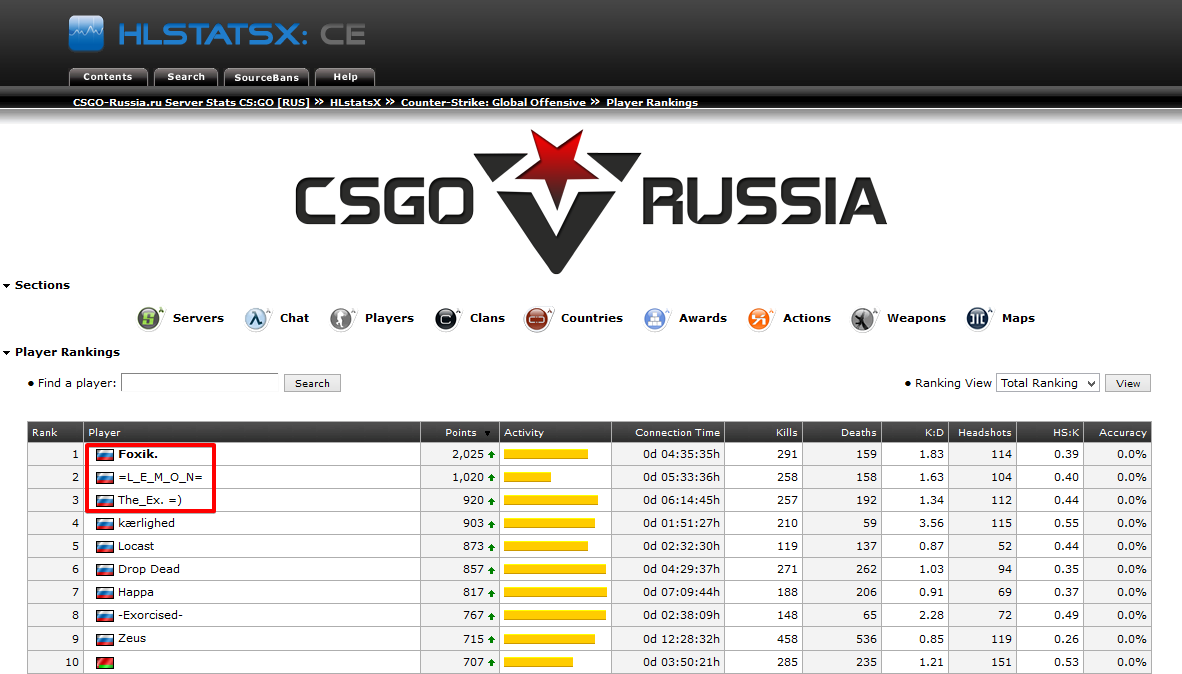
Task: Open the Clans section icon
Action: (x=447, y=318)
